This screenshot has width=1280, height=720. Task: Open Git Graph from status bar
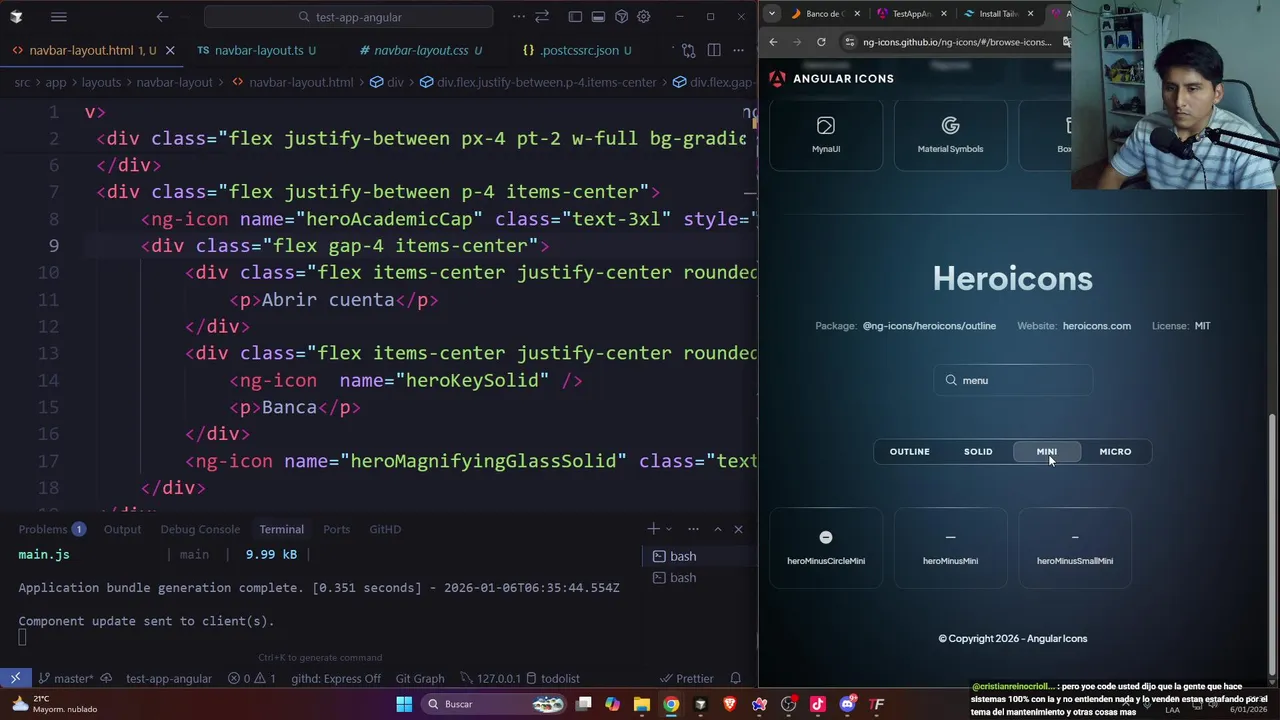[x=420, y=678]
